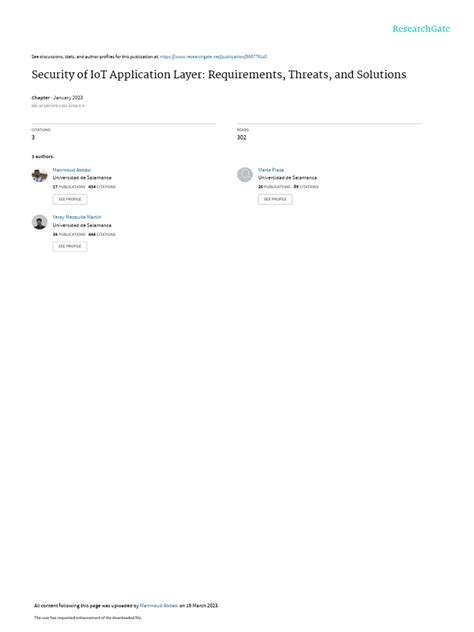
Task: Click the ResearchGate logo
Action: tap(421, 29)
